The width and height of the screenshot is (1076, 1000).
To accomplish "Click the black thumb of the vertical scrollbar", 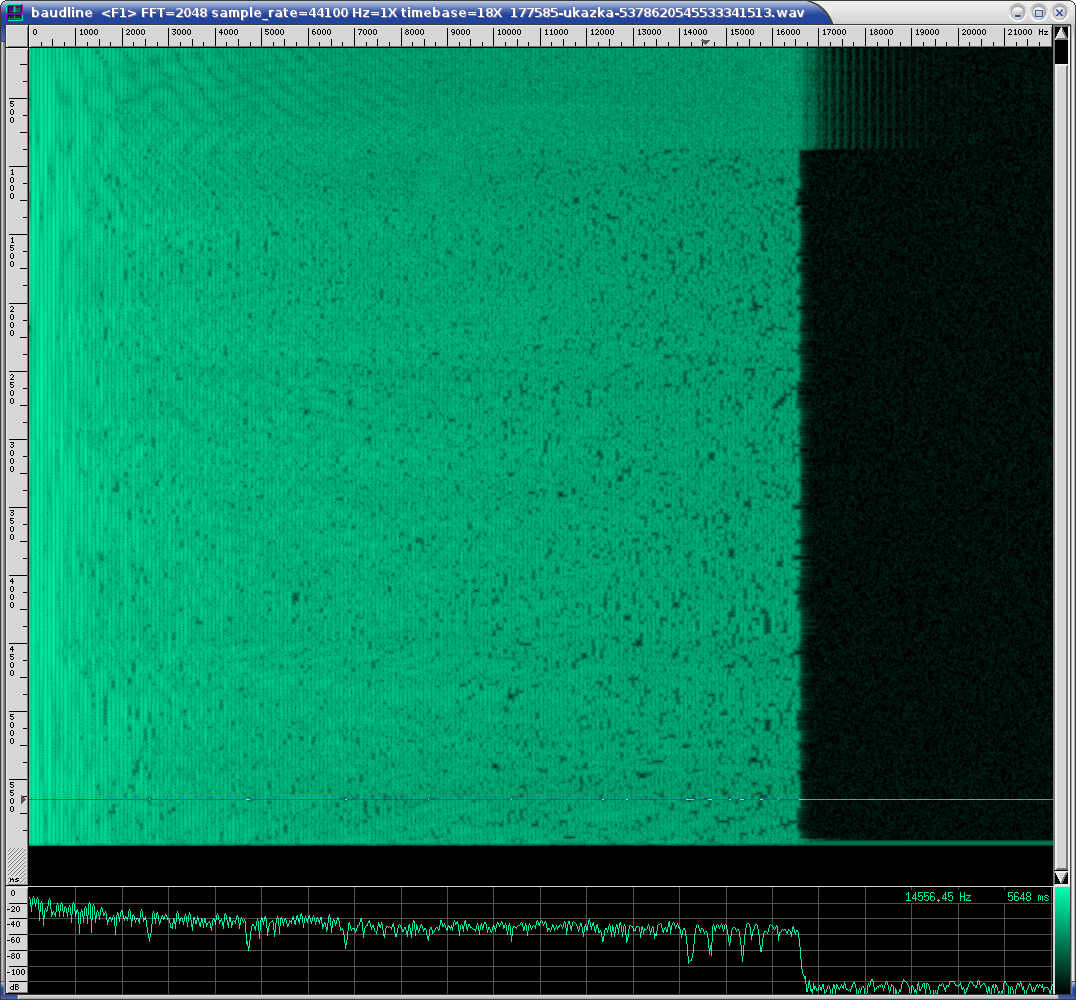I will tap(1061, 53).
